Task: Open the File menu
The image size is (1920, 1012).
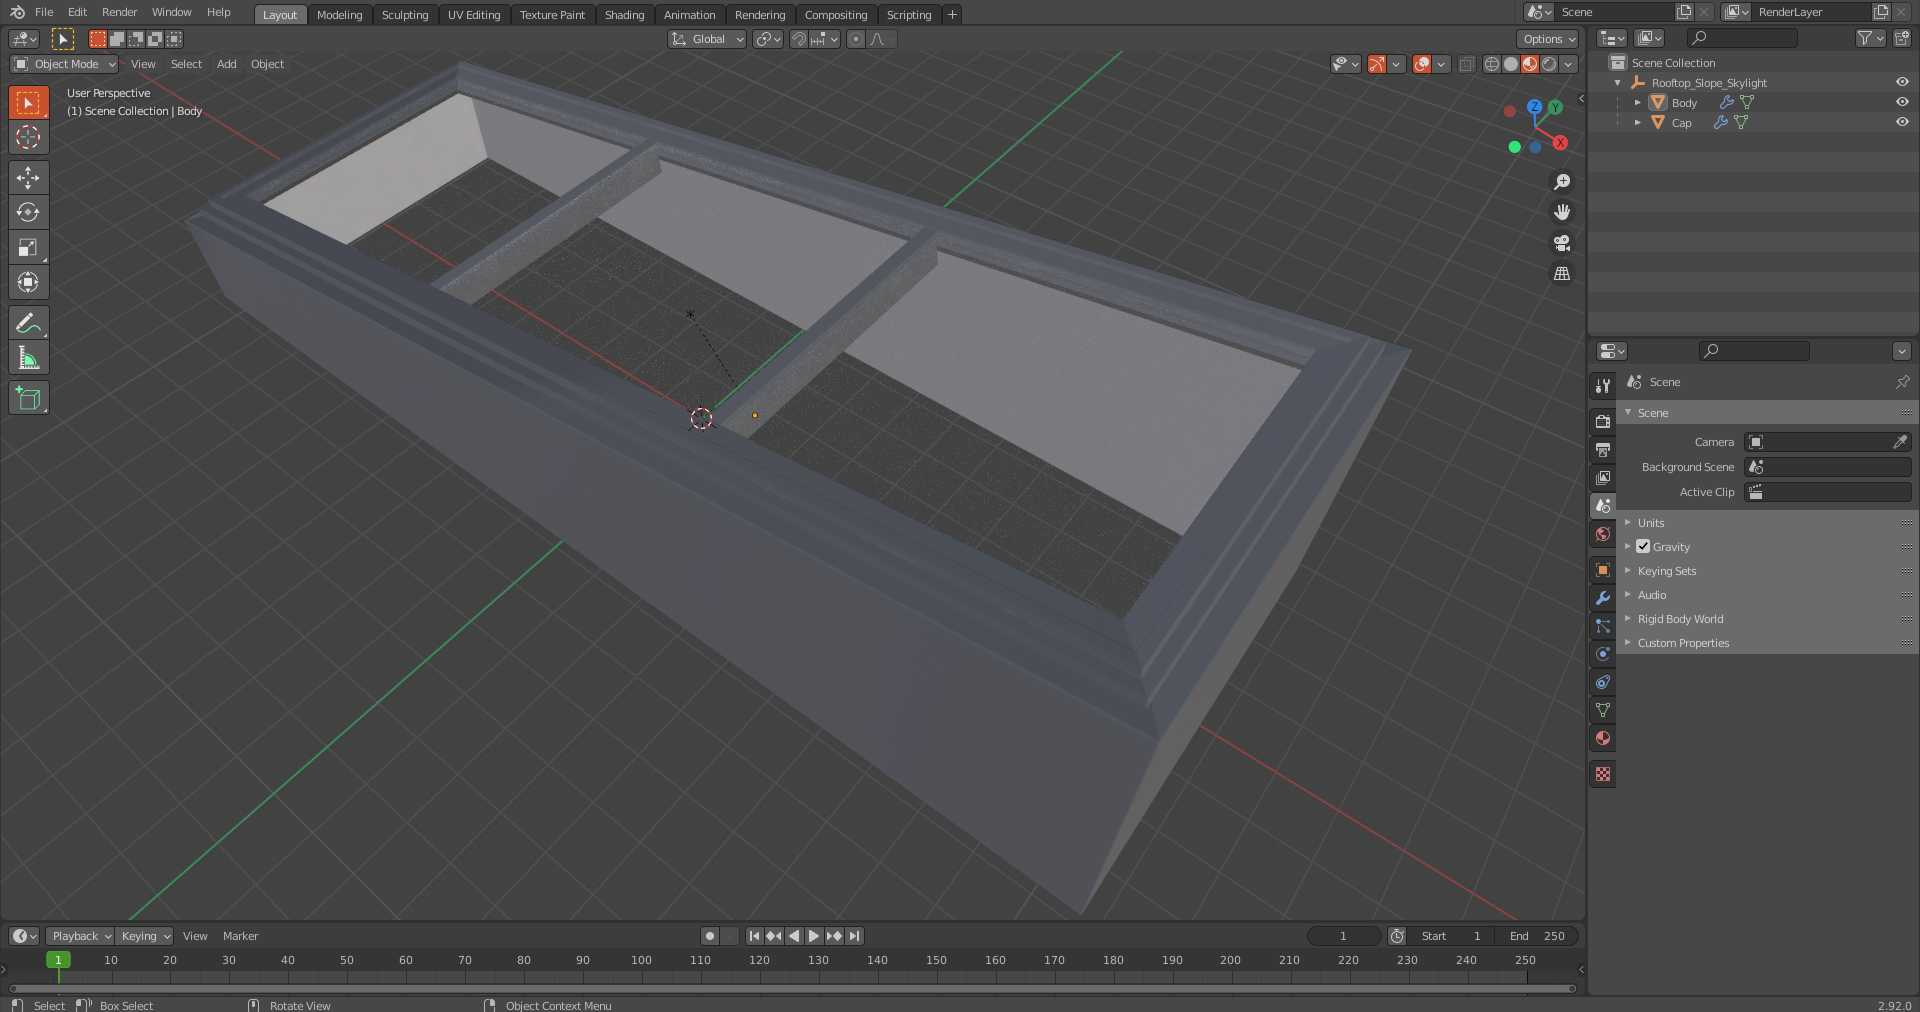Action: click(44, 12)
